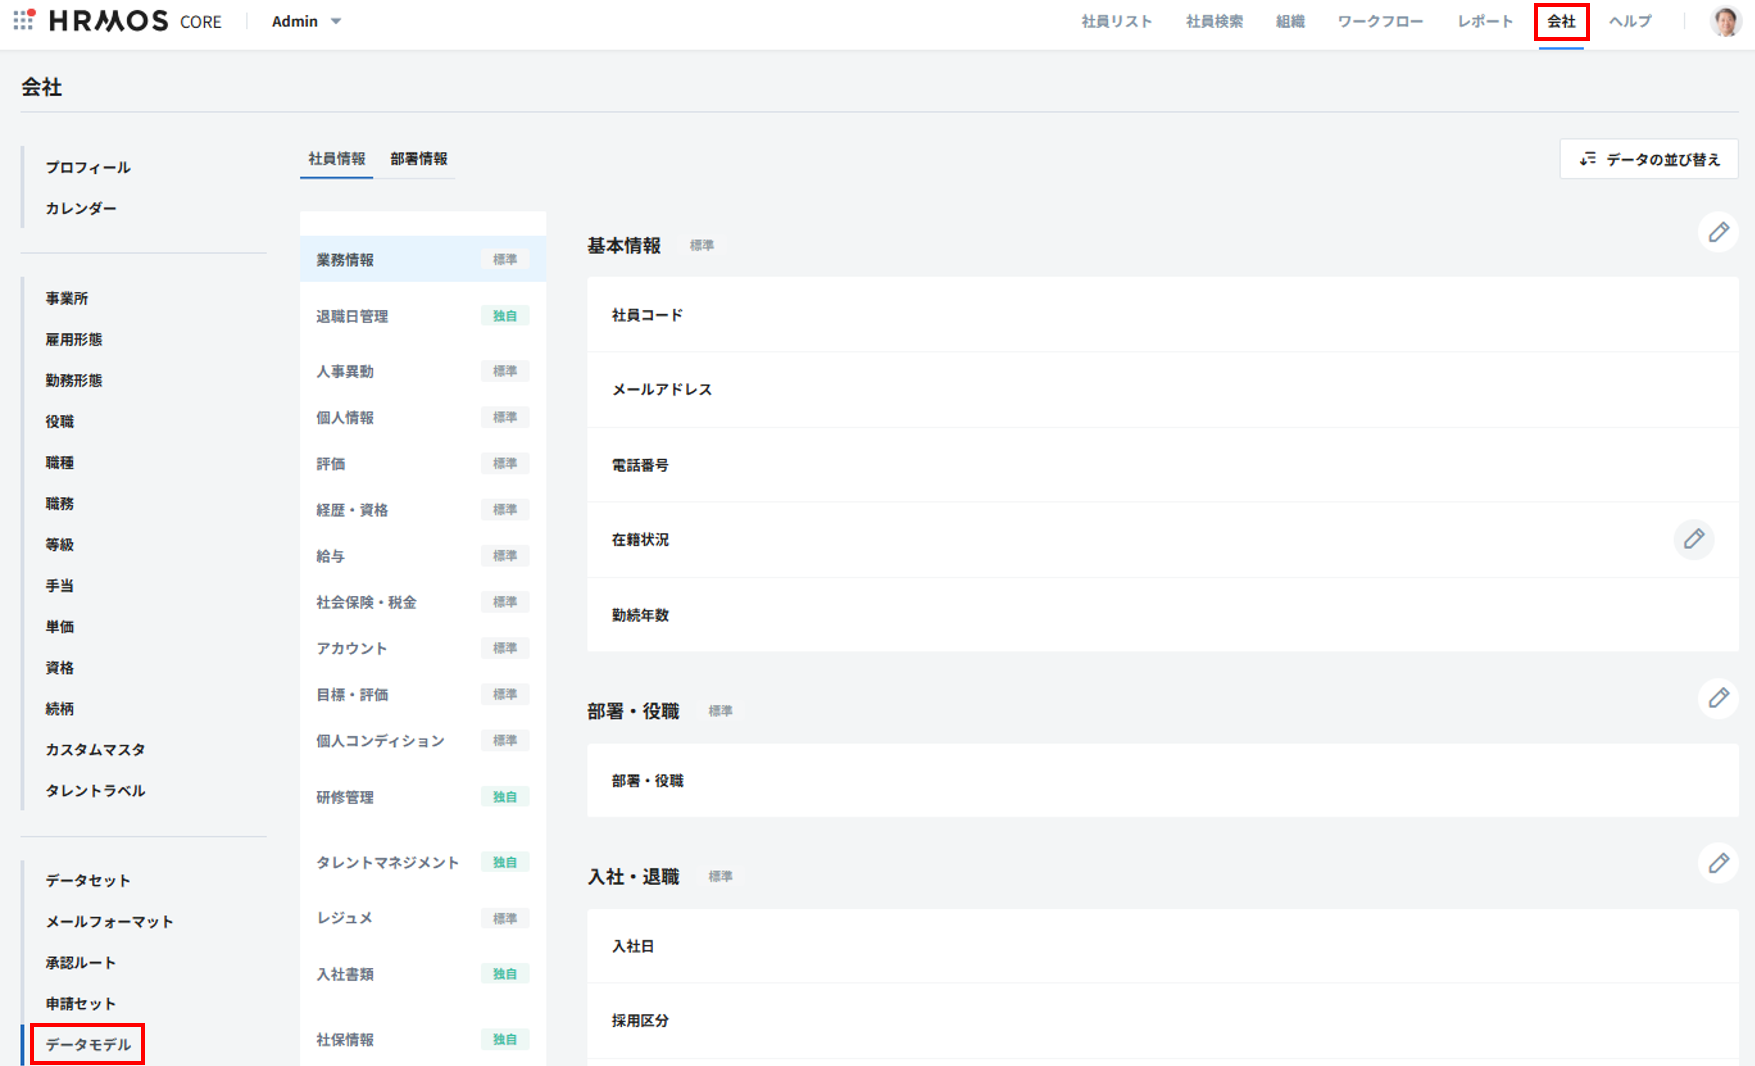This screenshot has height=1066, width=1755.
Task: Edit the 基本情報 section with pencil icon
Action: coord(1718,232)
